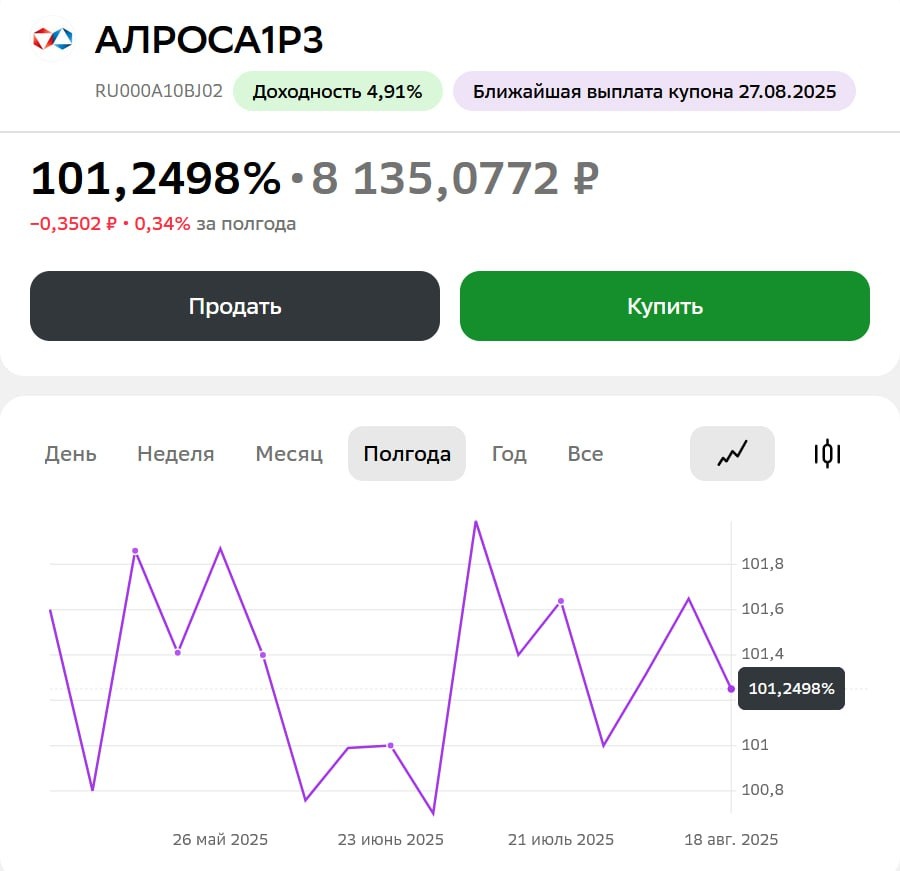Select the Месяц period tab
900x871 pixels.
pos(289,454)
